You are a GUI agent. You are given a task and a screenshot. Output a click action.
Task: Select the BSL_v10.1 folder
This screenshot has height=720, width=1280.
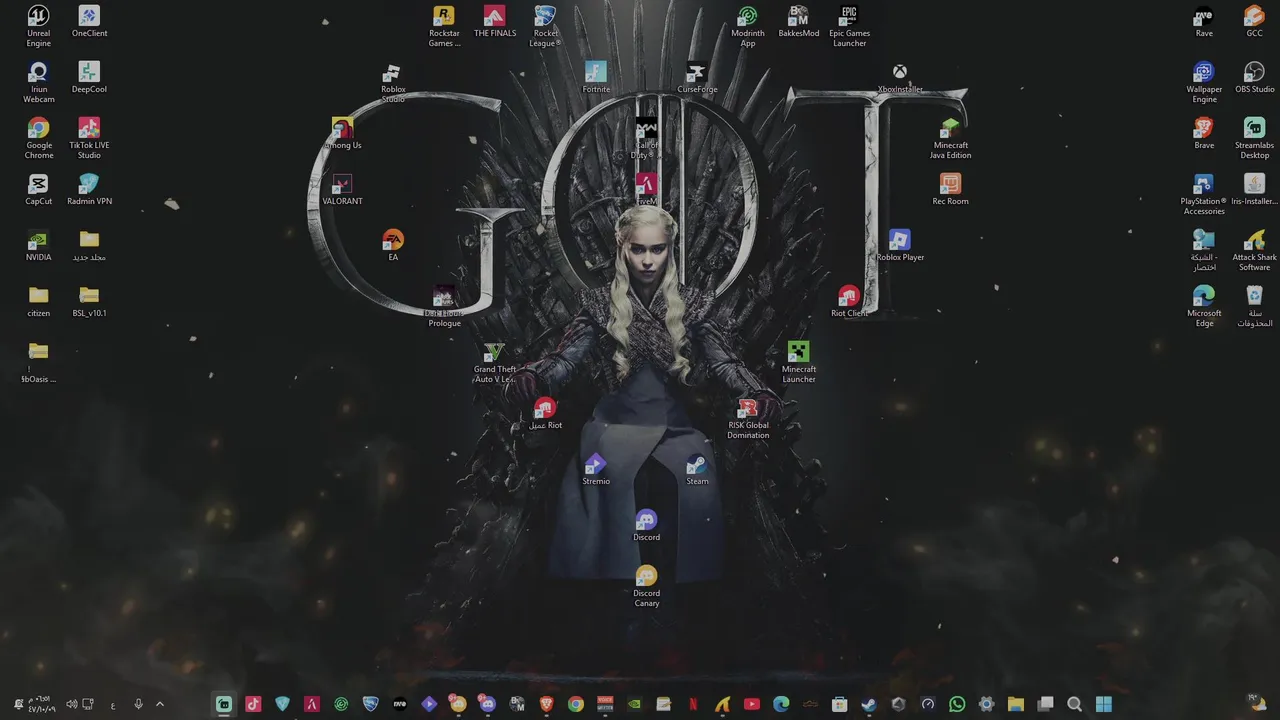89,301
